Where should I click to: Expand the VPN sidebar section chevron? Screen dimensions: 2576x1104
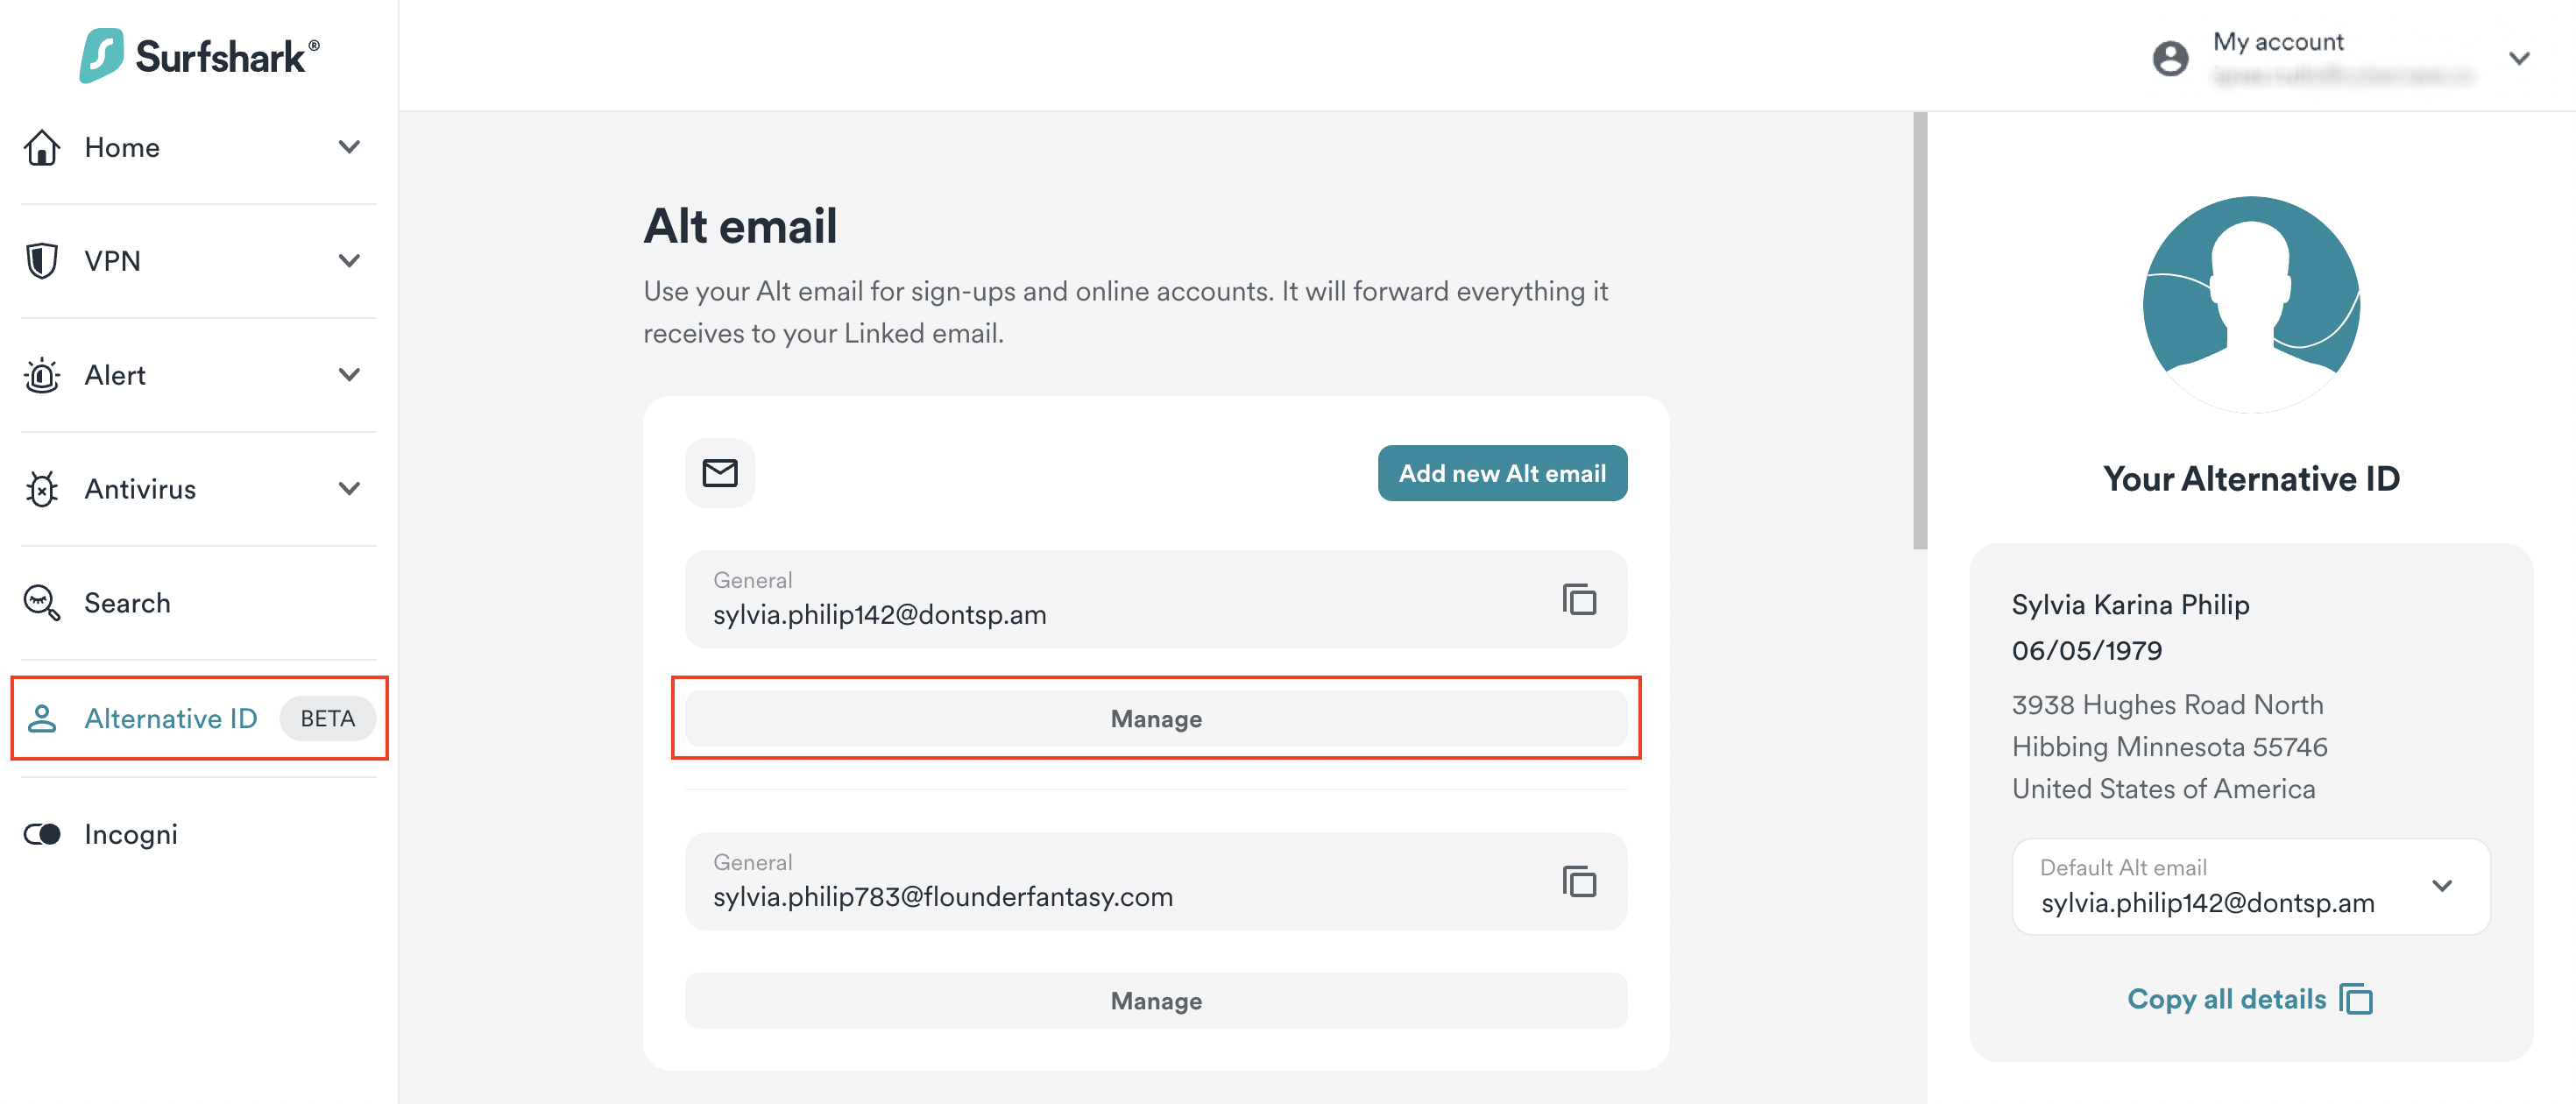click(348, 261)
